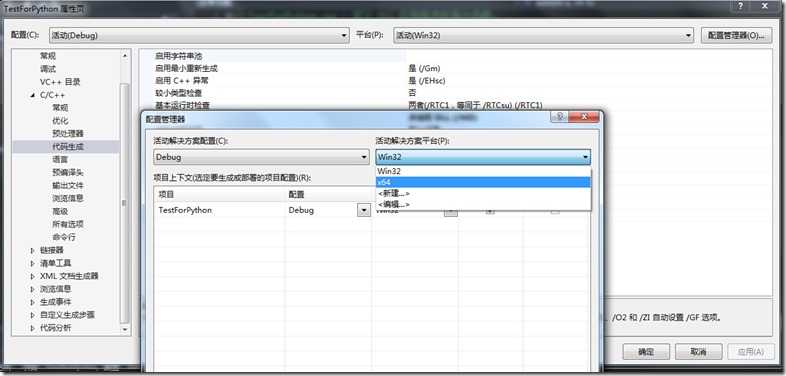The width and height of the screenshot is (786, 376).
Task: Choose x64 from the open platform list
Action: [484, 182]
